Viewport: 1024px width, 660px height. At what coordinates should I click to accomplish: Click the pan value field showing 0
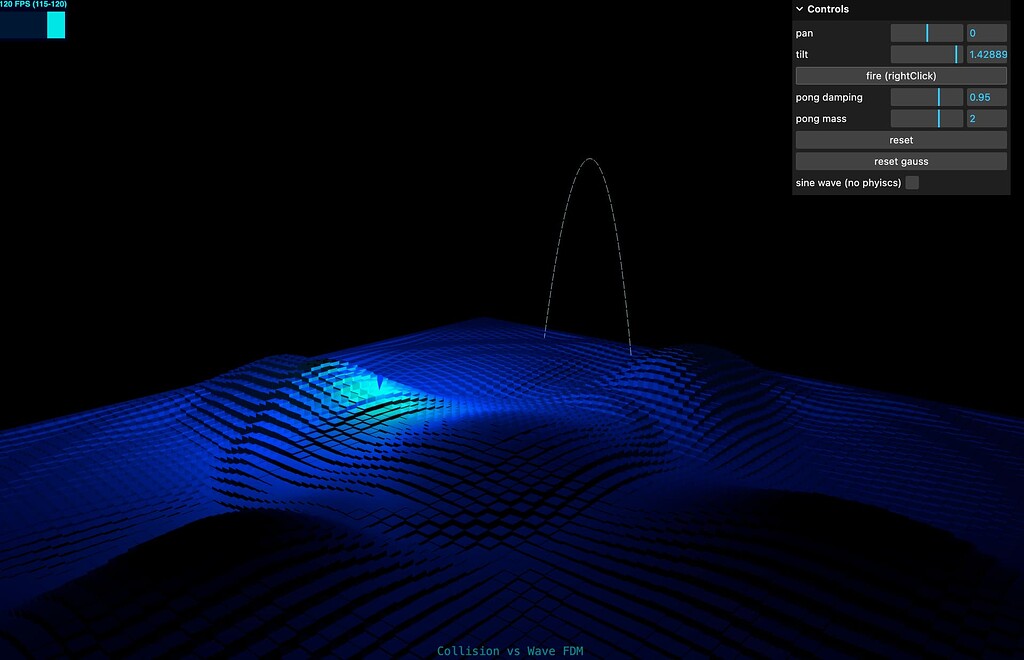(986, 32)
